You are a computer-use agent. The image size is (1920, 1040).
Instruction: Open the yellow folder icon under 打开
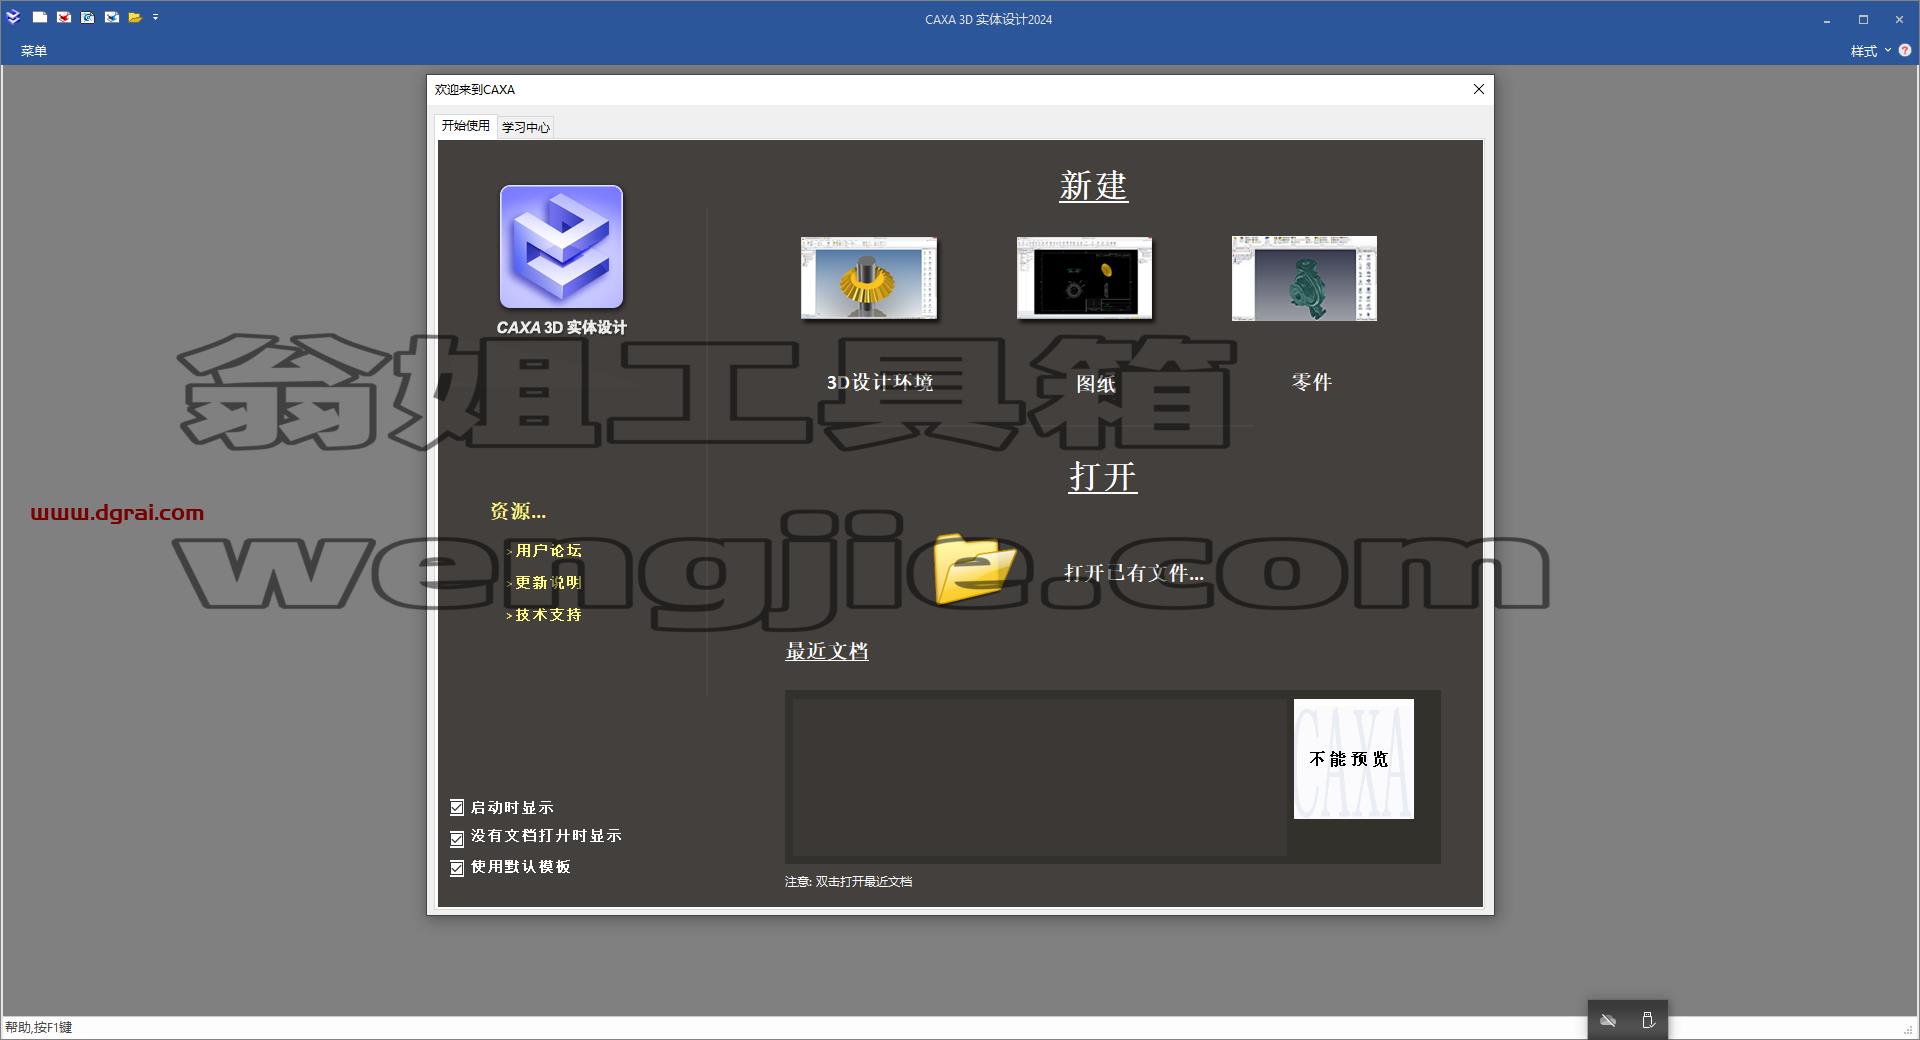point(974,568)
